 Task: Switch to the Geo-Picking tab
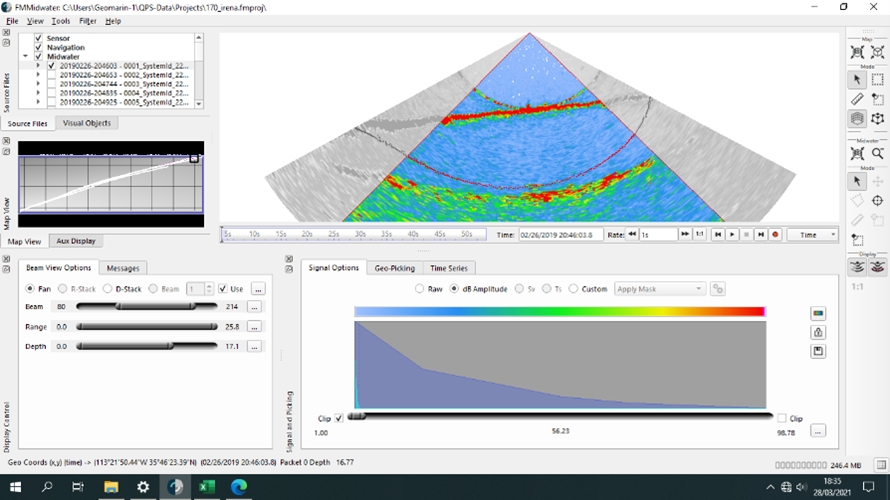point(395,268)
